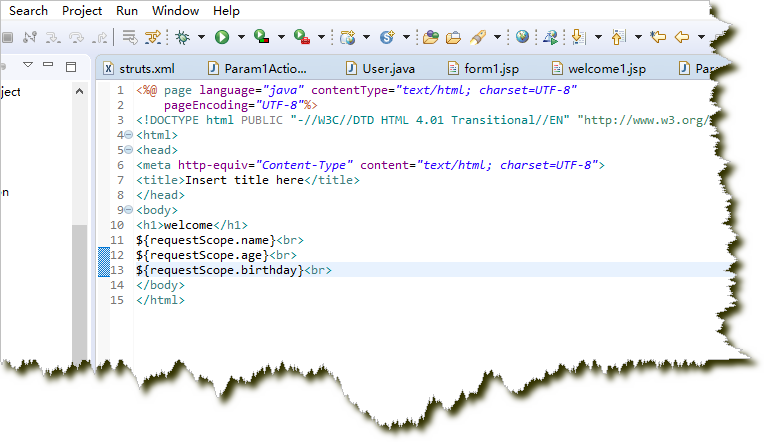Viewport: 764px width, 442px height.
Task: Open the Search menu
Action: [28, 11]
